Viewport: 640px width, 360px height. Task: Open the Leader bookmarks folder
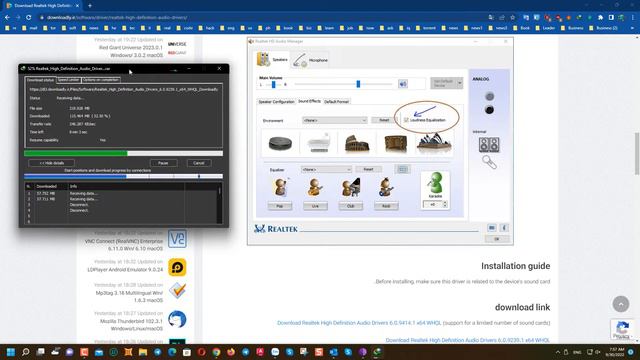click(x=546, y=28)
